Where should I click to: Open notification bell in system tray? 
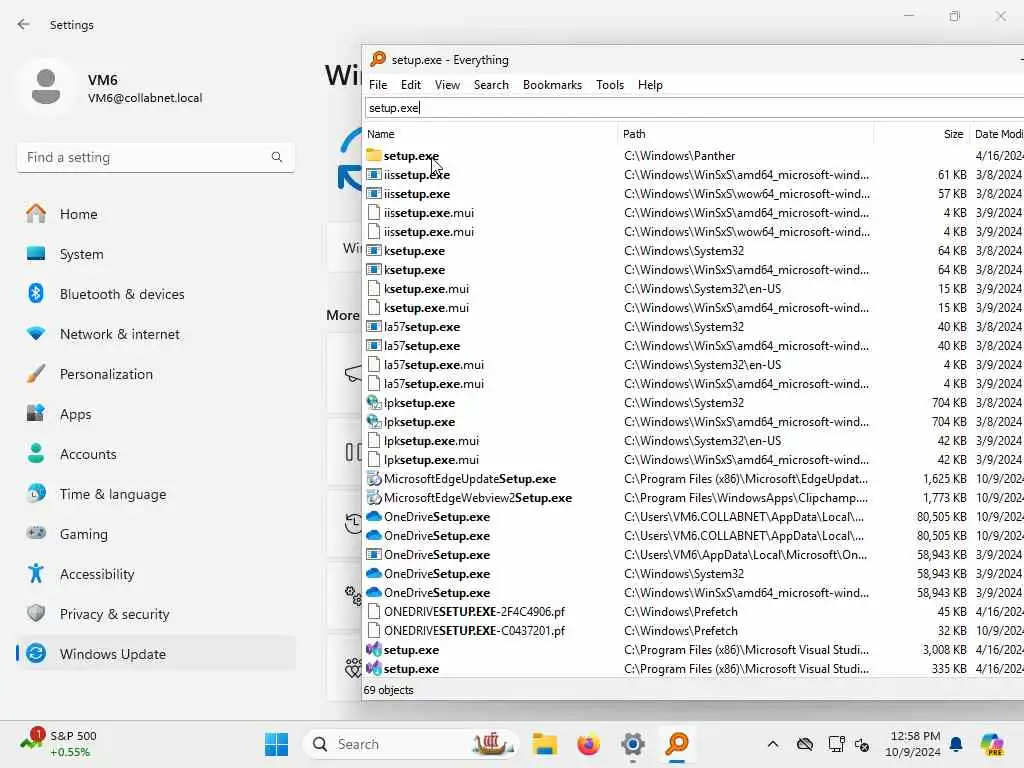956,744
